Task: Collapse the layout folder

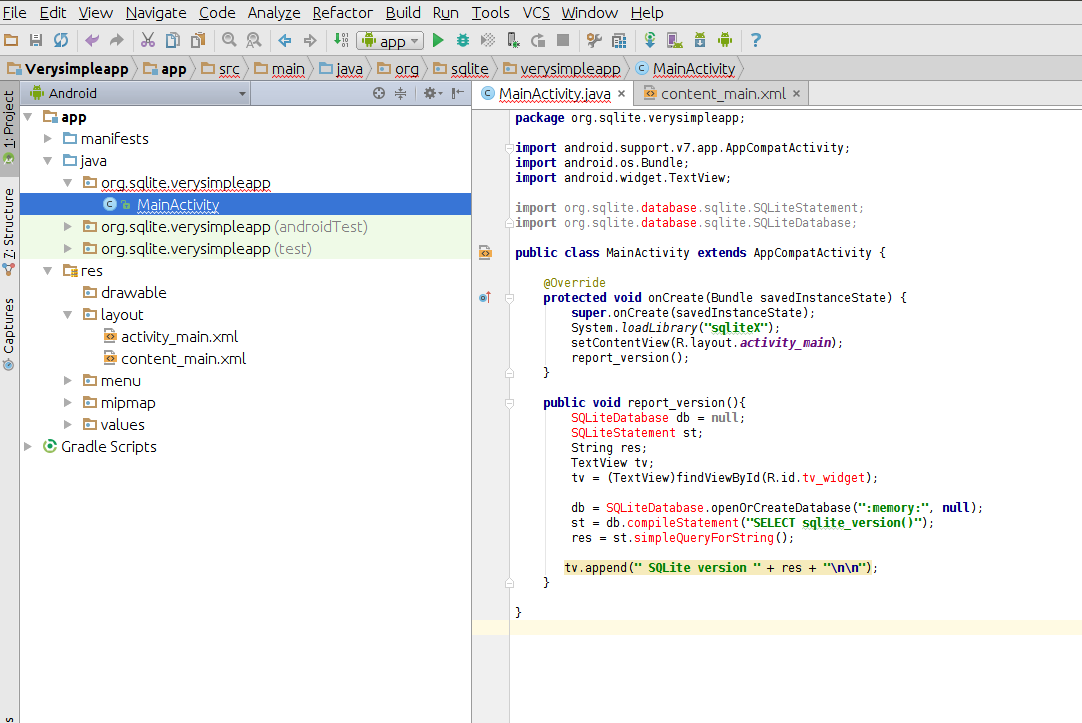Action: (67, 315)
